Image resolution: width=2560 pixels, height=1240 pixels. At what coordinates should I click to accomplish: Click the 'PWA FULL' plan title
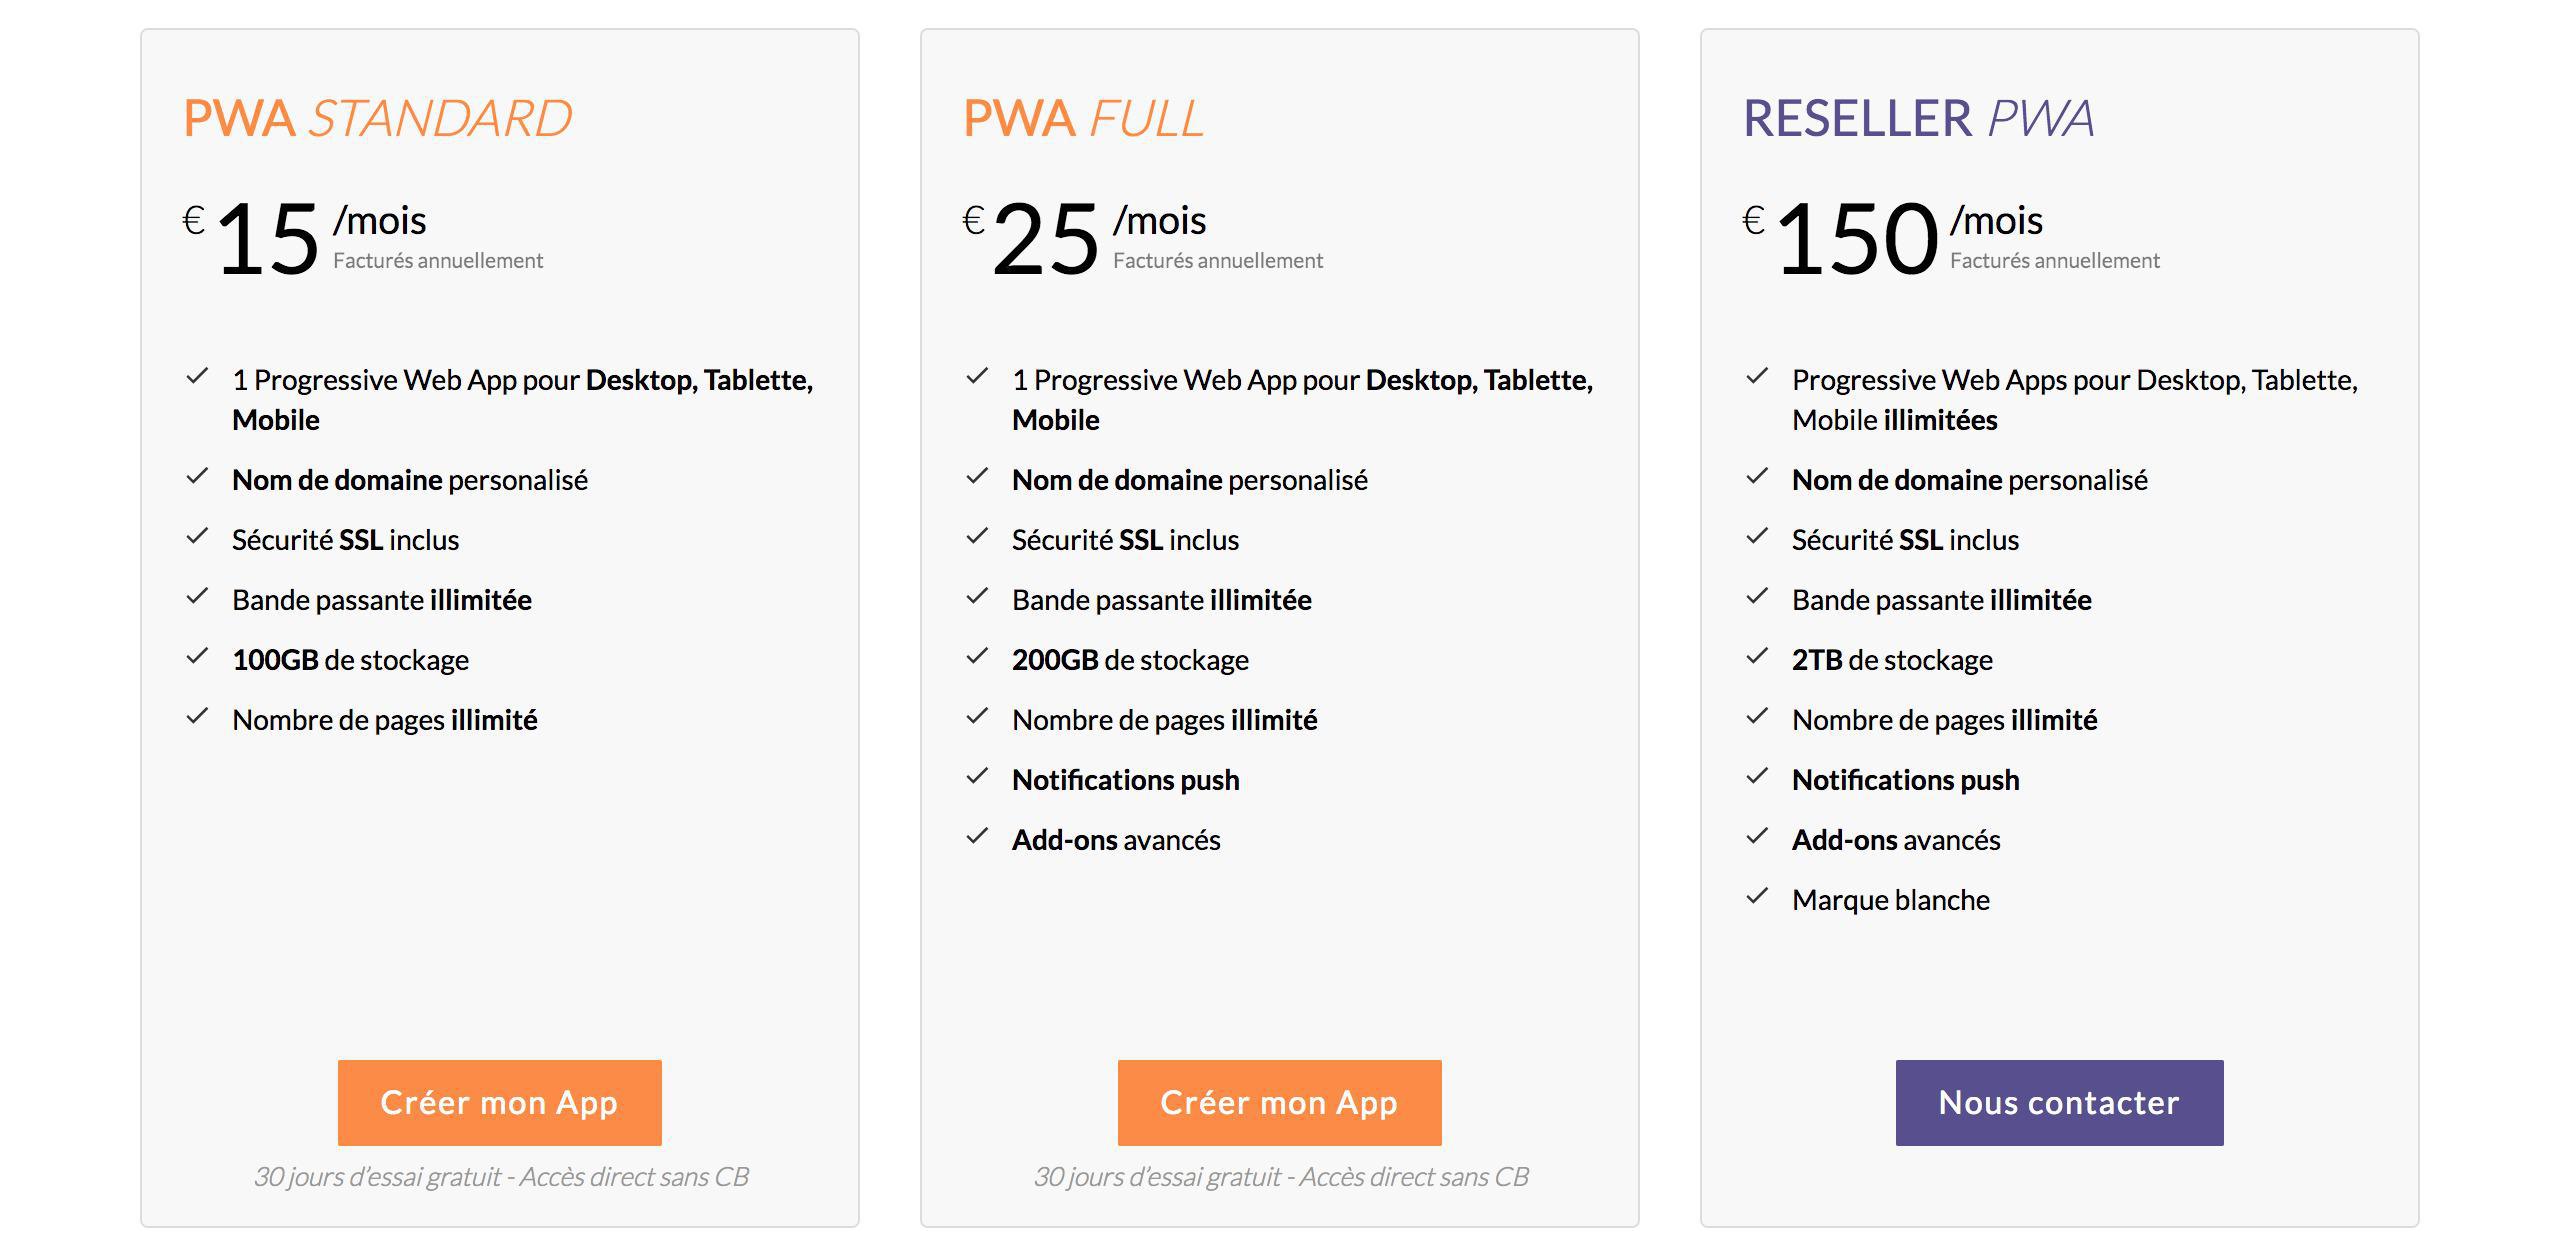coord(1084,118)
